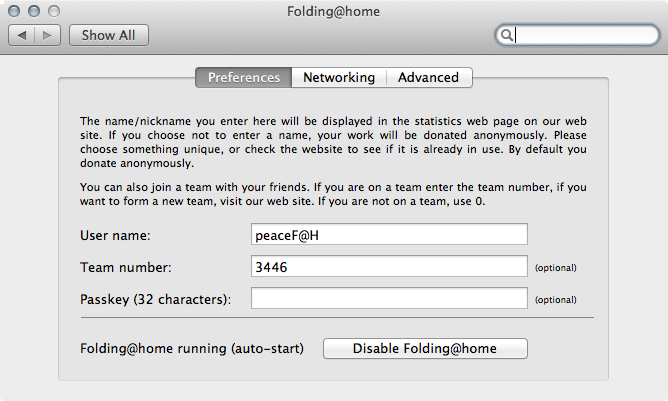Focus the empty Passkey field
668x401 pixels.
(389, 298)
